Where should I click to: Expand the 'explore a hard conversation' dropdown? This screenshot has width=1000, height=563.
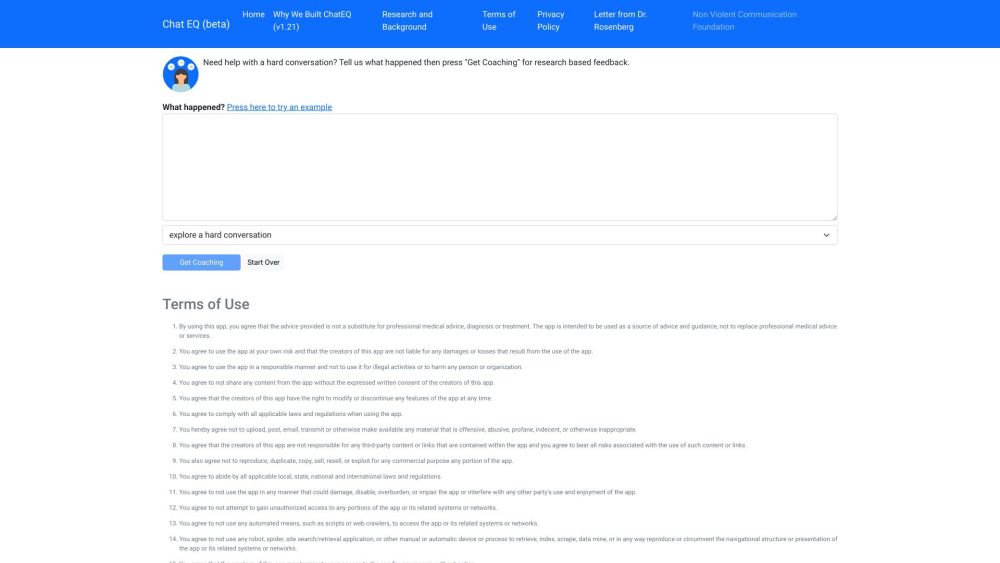499,235
